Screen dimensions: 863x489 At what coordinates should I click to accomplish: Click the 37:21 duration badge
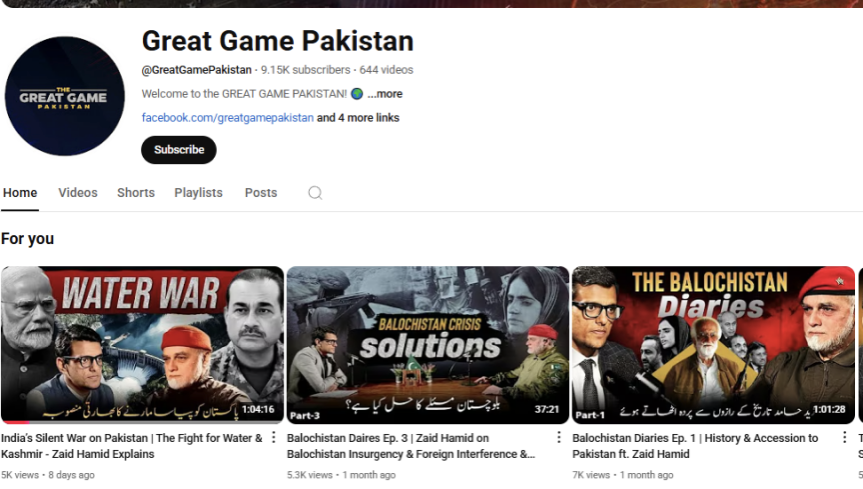click(547, 410)
